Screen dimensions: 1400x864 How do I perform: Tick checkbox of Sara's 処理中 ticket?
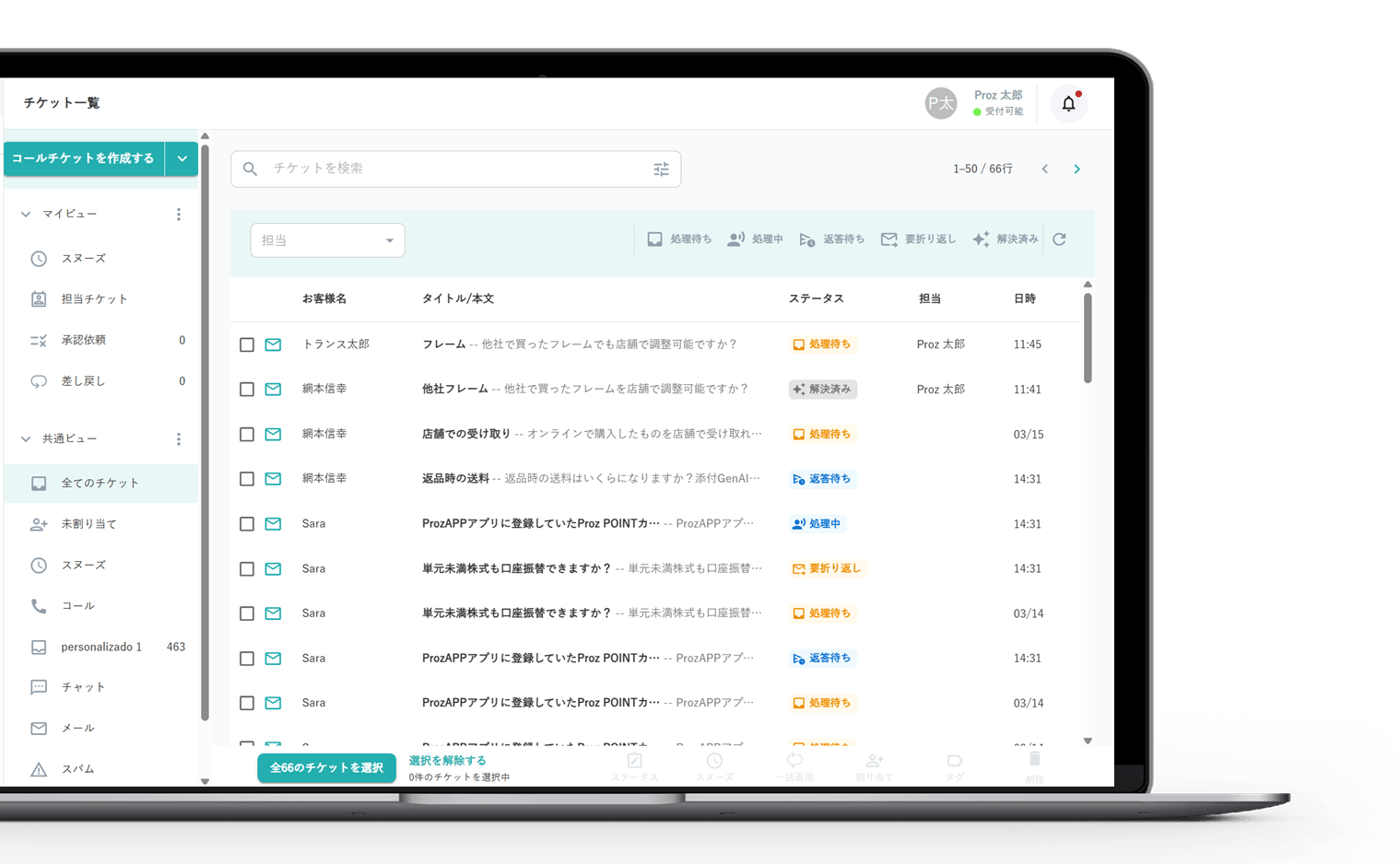(247, 524)
